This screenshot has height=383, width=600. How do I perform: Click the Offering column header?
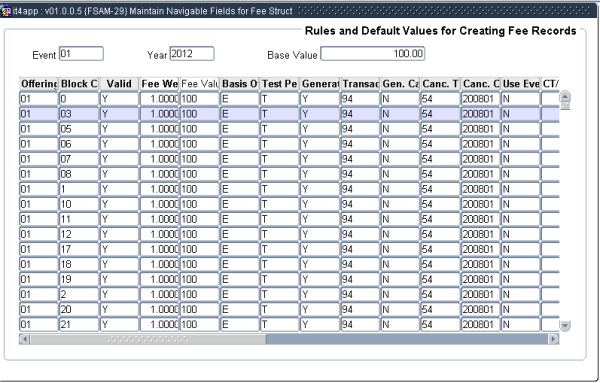coord(39,84)
